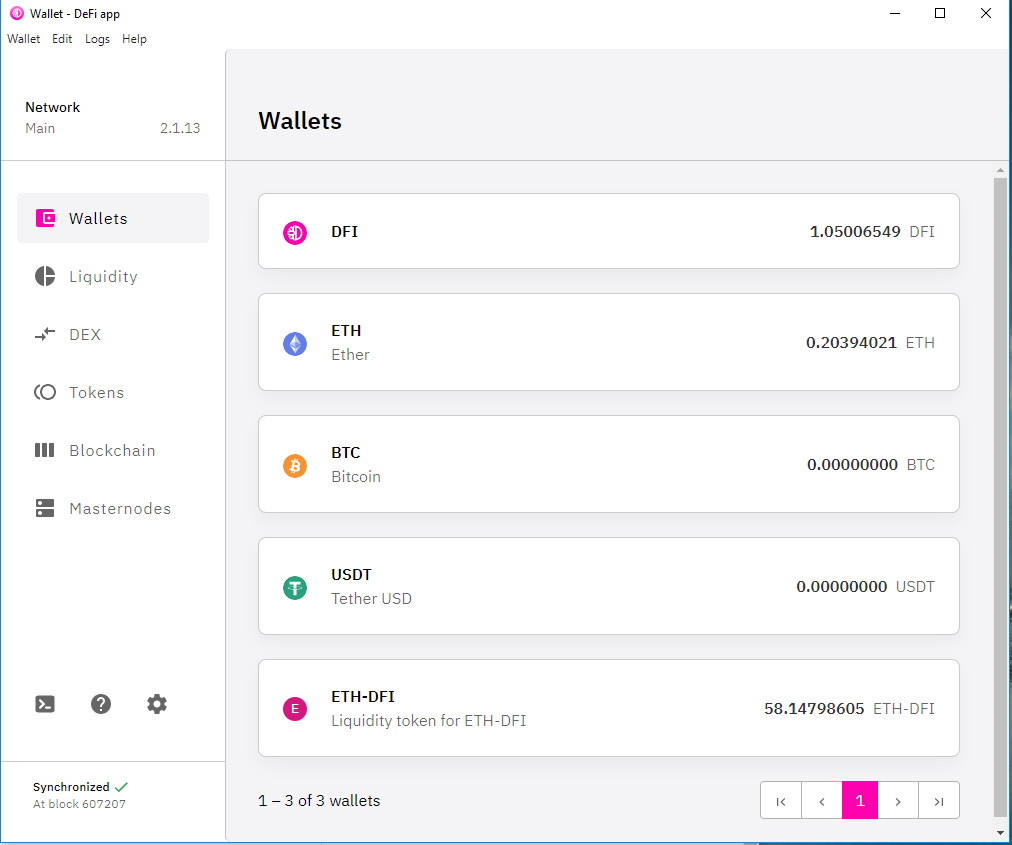
Task: Click the orange Bitcoin icon
Action: point(295,465)
